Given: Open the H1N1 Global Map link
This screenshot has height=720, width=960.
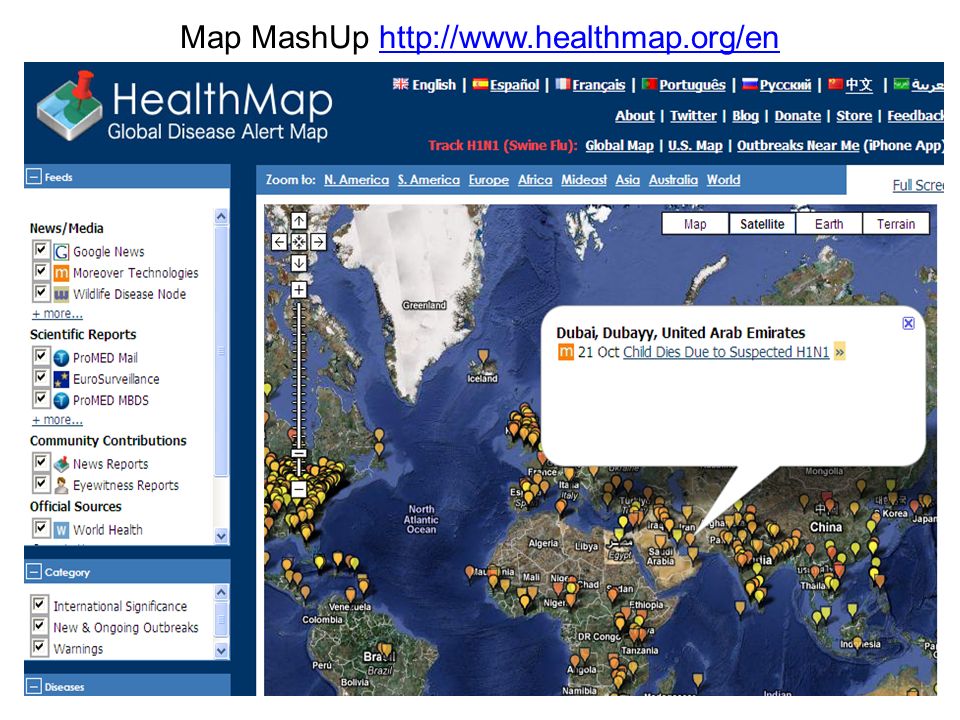Looking at the screenshot, I should pyautogui.click(x=620, y=146).
